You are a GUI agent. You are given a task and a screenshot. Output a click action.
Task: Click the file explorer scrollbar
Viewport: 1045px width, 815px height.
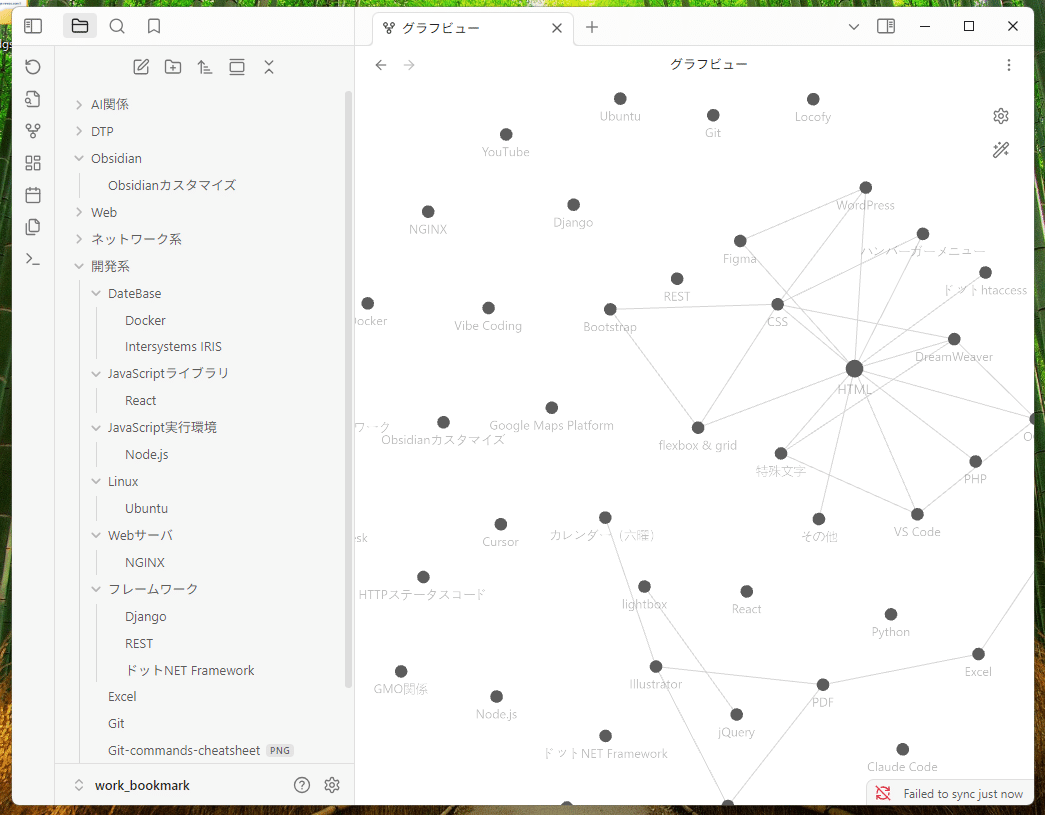click(x=348, y=390)
